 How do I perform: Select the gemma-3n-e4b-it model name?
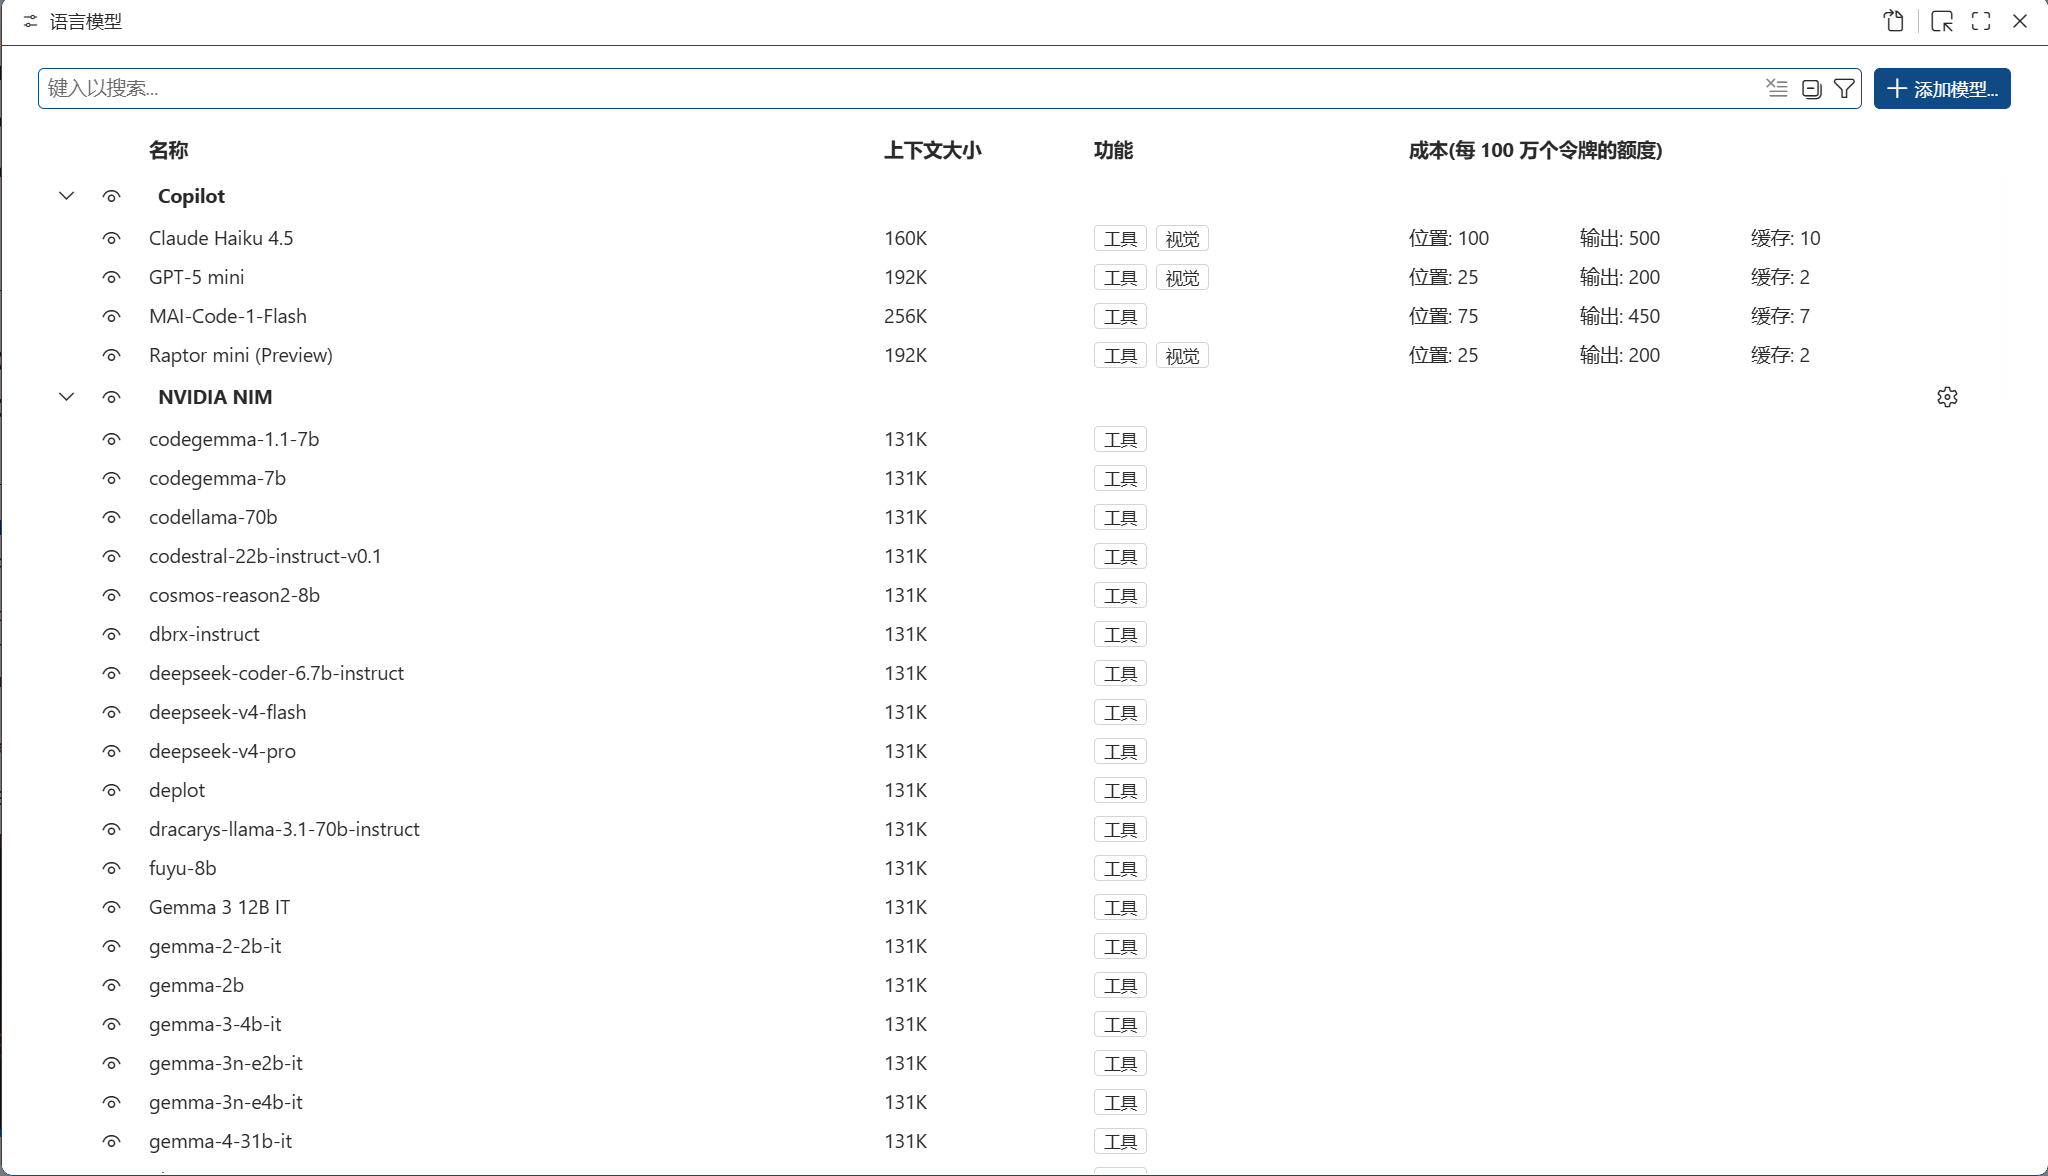pyautogui.click(x=226, y=1102)
